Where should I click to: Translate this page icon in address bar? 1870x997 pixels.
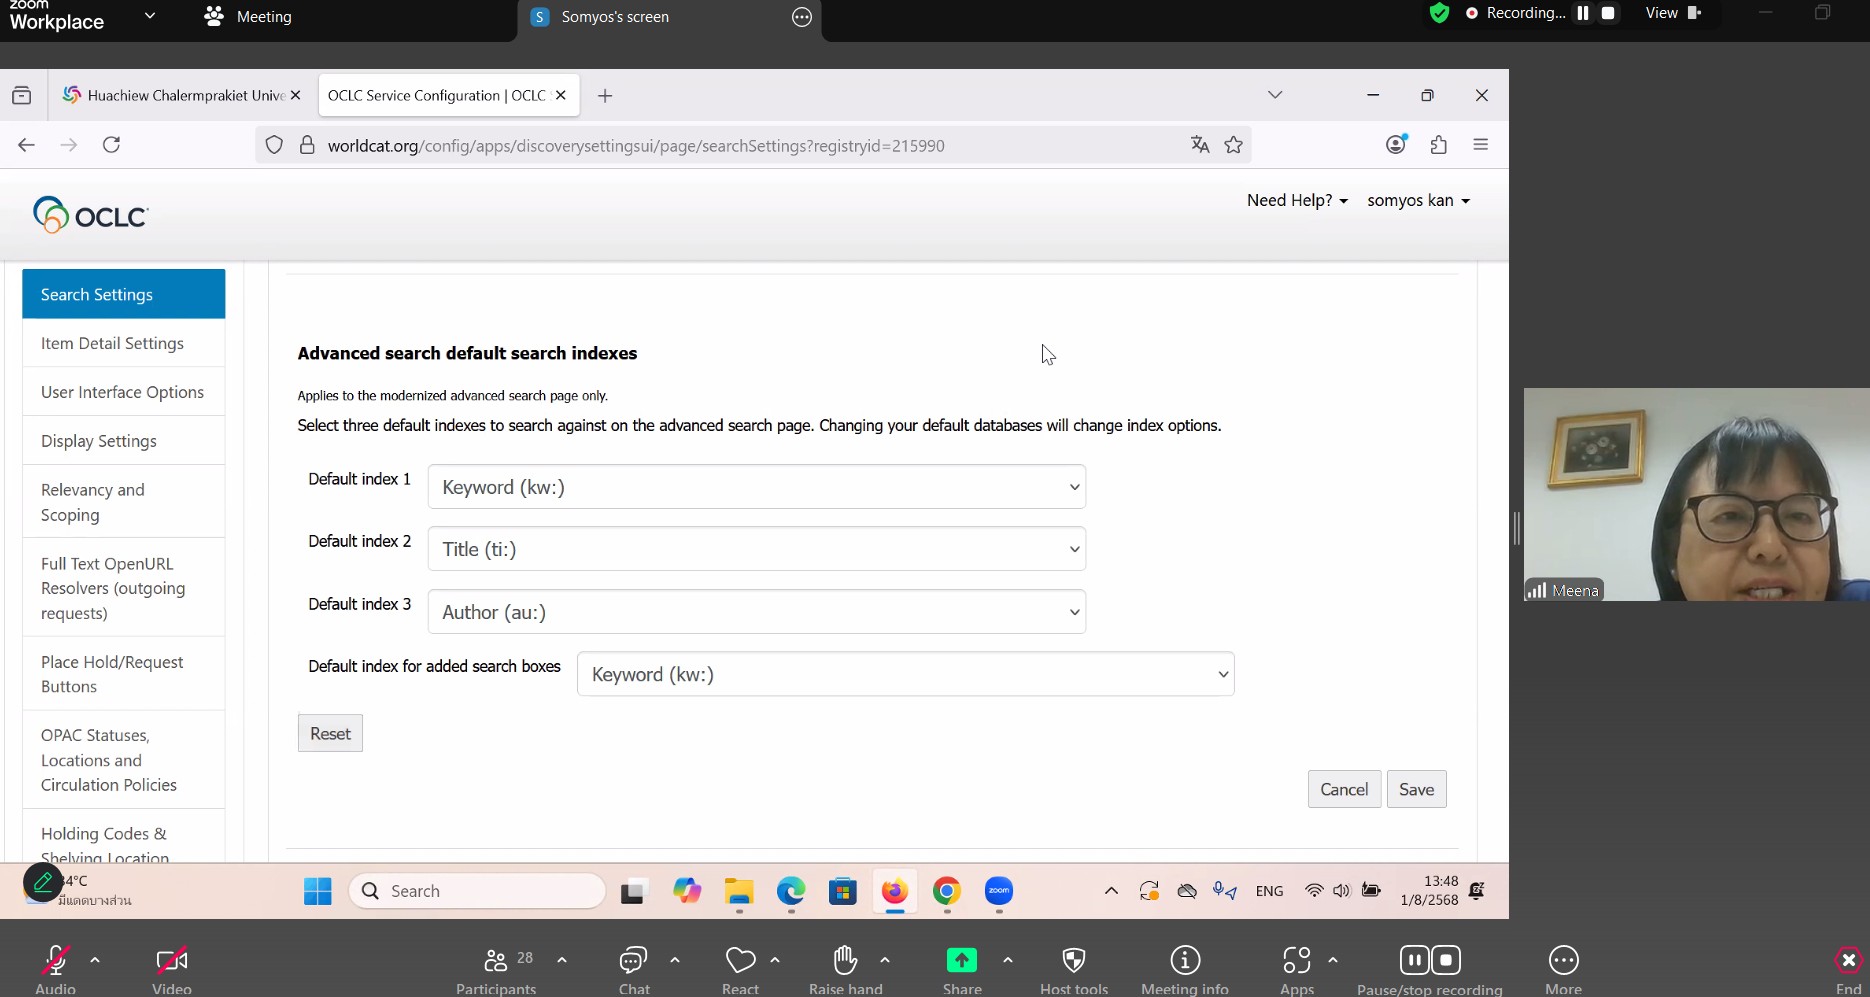[x=1200, y=145]
